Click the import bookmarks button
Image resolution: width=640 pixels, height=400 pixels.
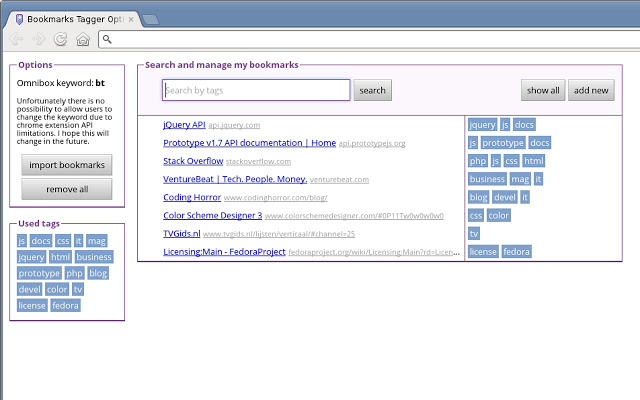pos(67,165)
